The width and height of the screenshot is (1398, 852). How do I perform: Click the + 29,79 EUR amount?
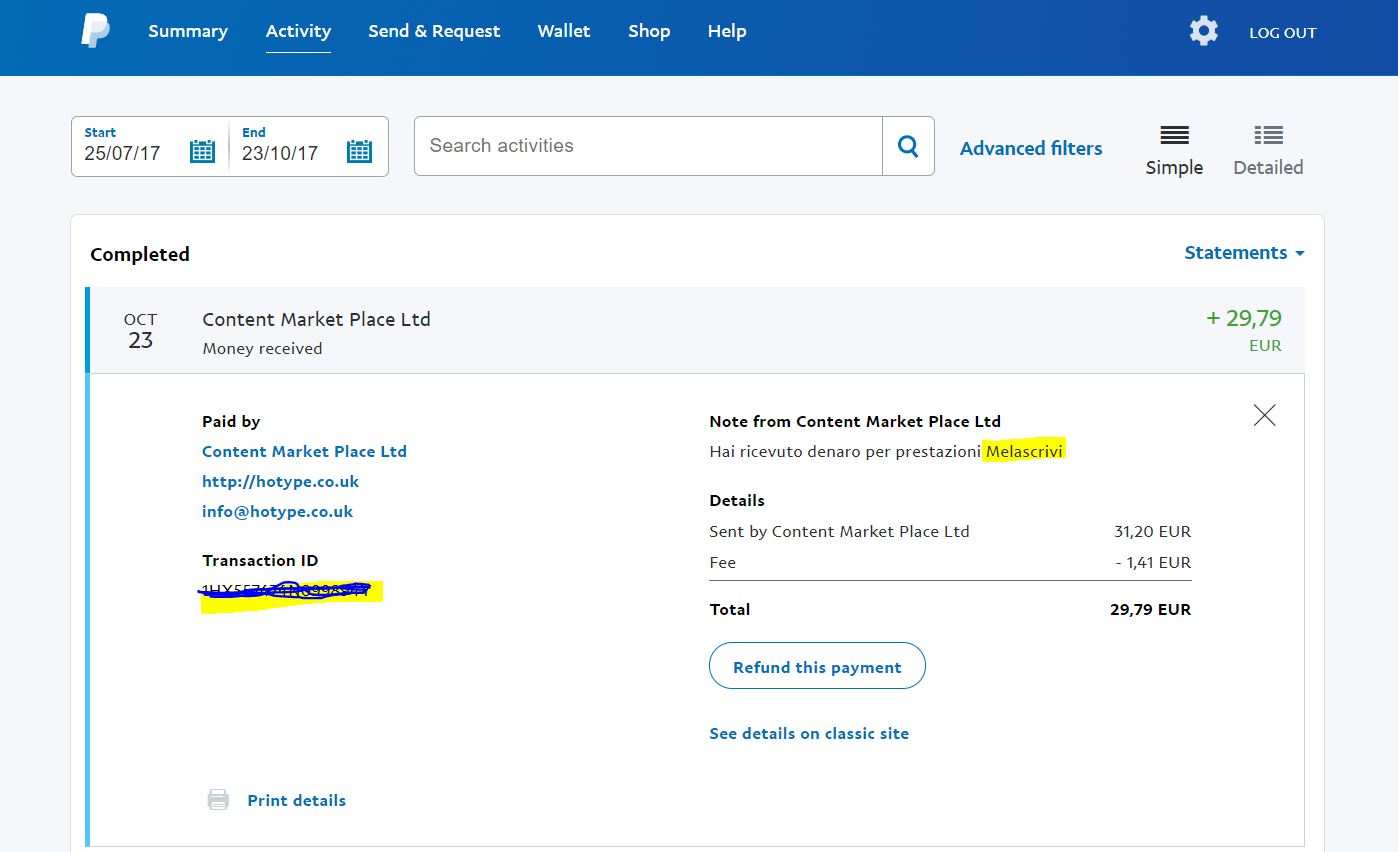pyautogui.click(x=1244, y=330)
